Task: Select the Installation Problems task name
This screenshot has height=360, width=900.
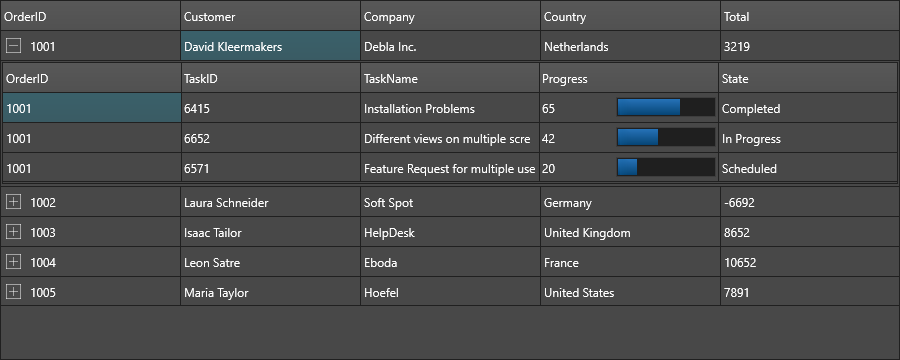Action: [x=451, y=108]
